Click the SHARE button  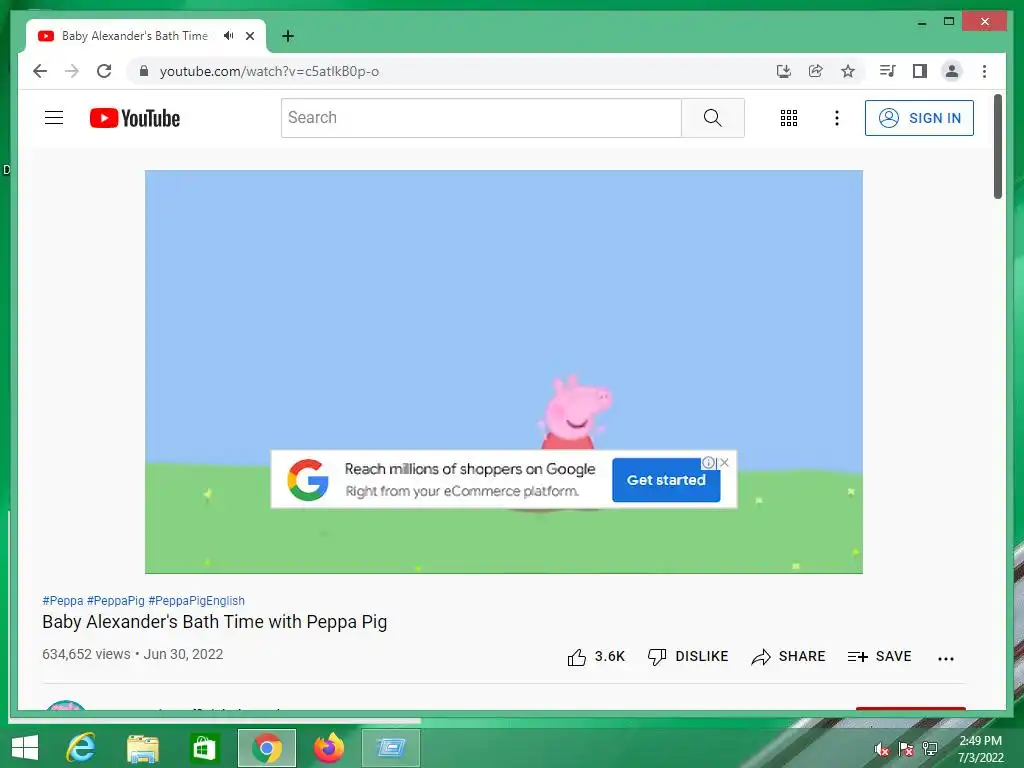[788, 656]
